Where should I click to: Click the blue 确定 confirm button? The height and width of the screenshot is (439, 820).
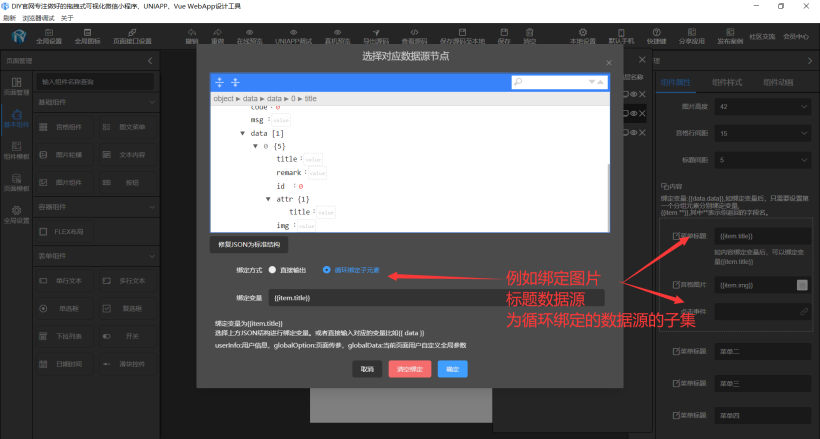point(452,369)
